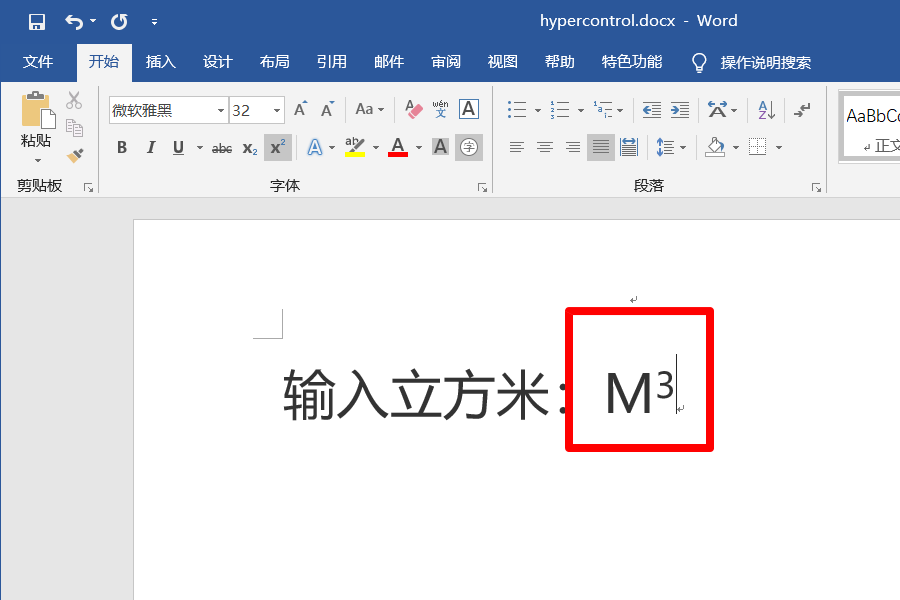
Task: Enable subscript formatting
Action: [249, 147]
